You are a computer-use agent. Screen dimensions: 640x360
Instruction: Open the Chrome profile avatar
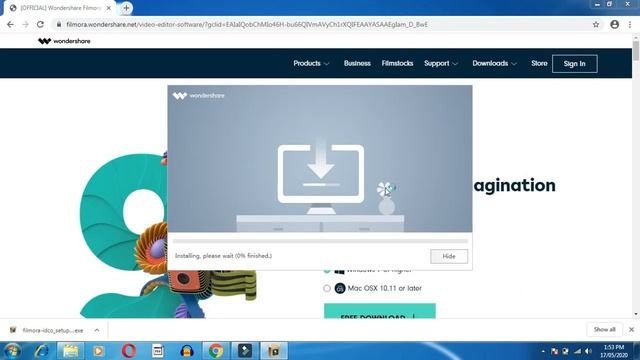point(614,24)
